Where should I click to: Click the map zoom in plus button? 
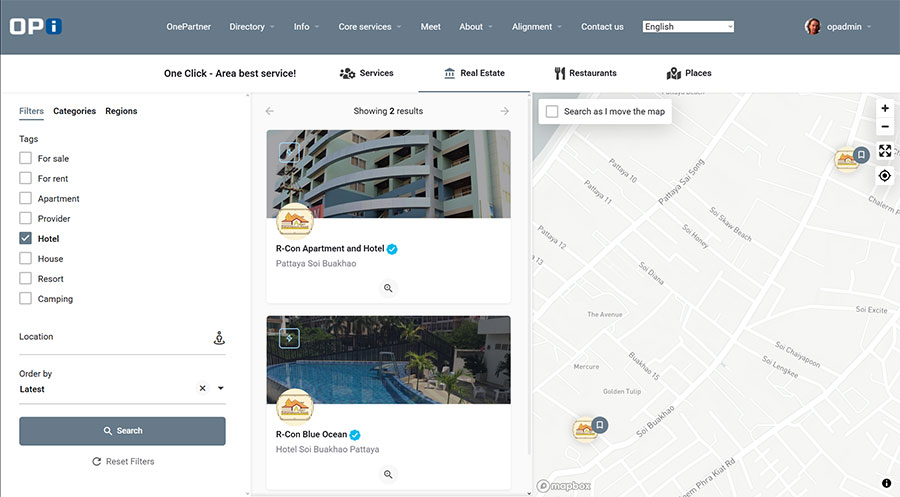pos(885,108)
